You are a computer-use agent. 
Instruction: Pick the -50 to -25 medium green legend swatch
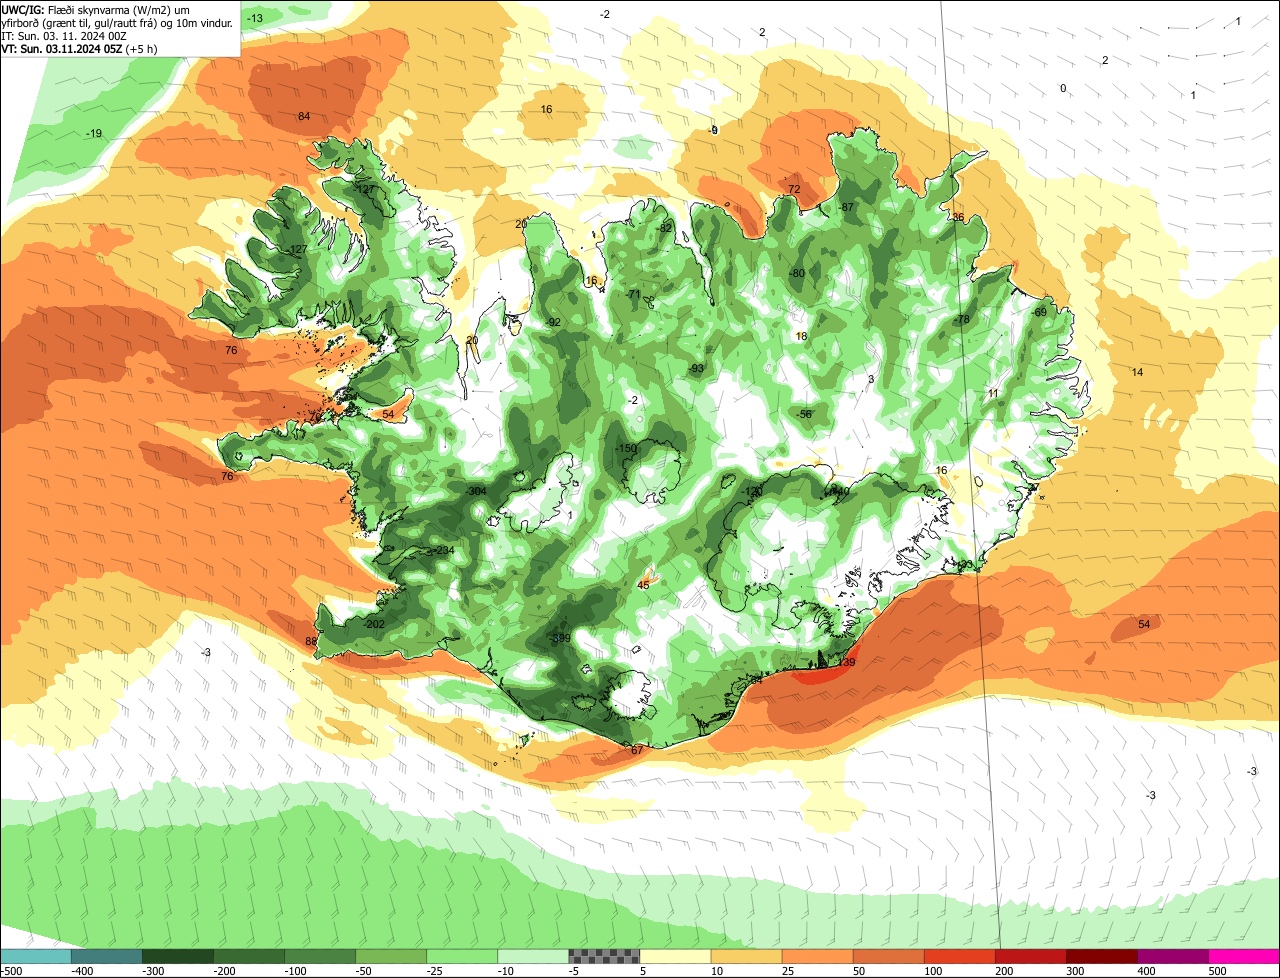[390, 956]
